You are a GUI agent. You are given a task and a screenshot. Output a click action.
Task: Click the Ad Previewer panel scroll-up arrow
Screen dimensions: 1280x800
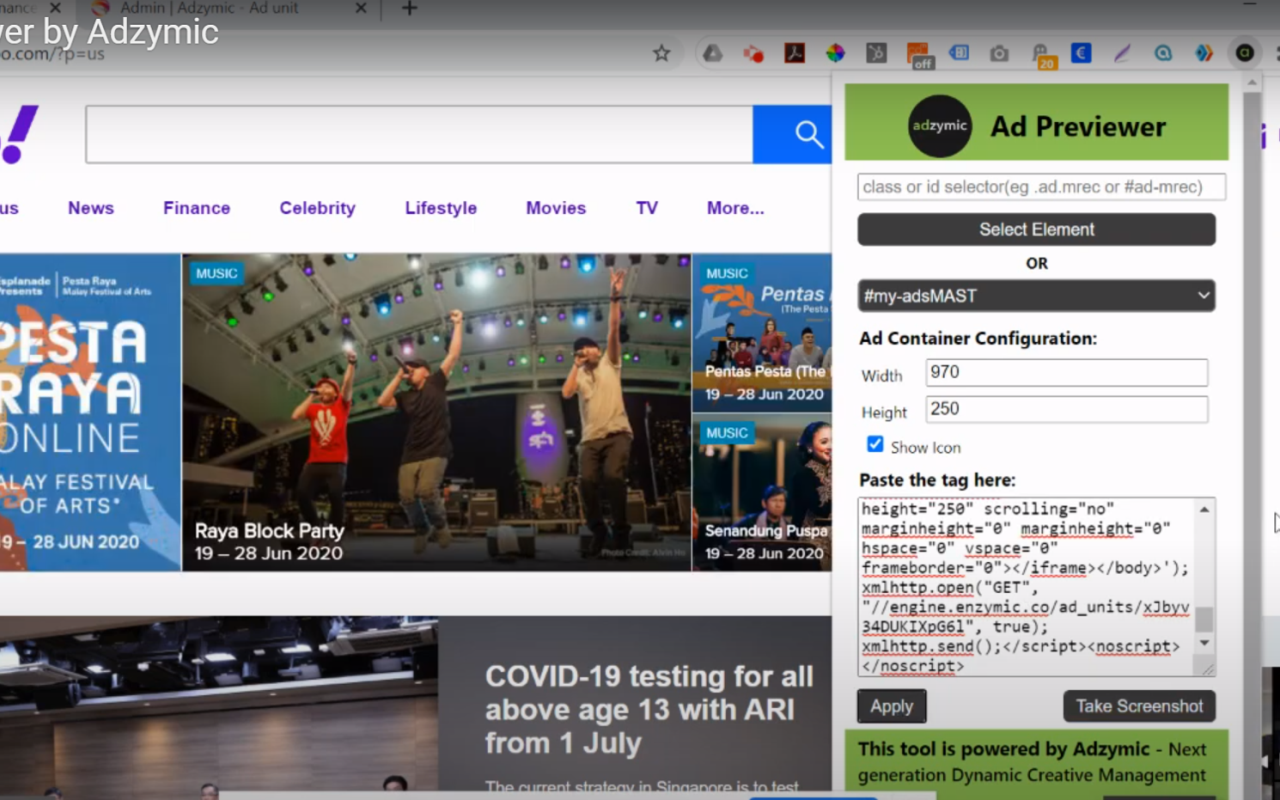coord(1251,84)
